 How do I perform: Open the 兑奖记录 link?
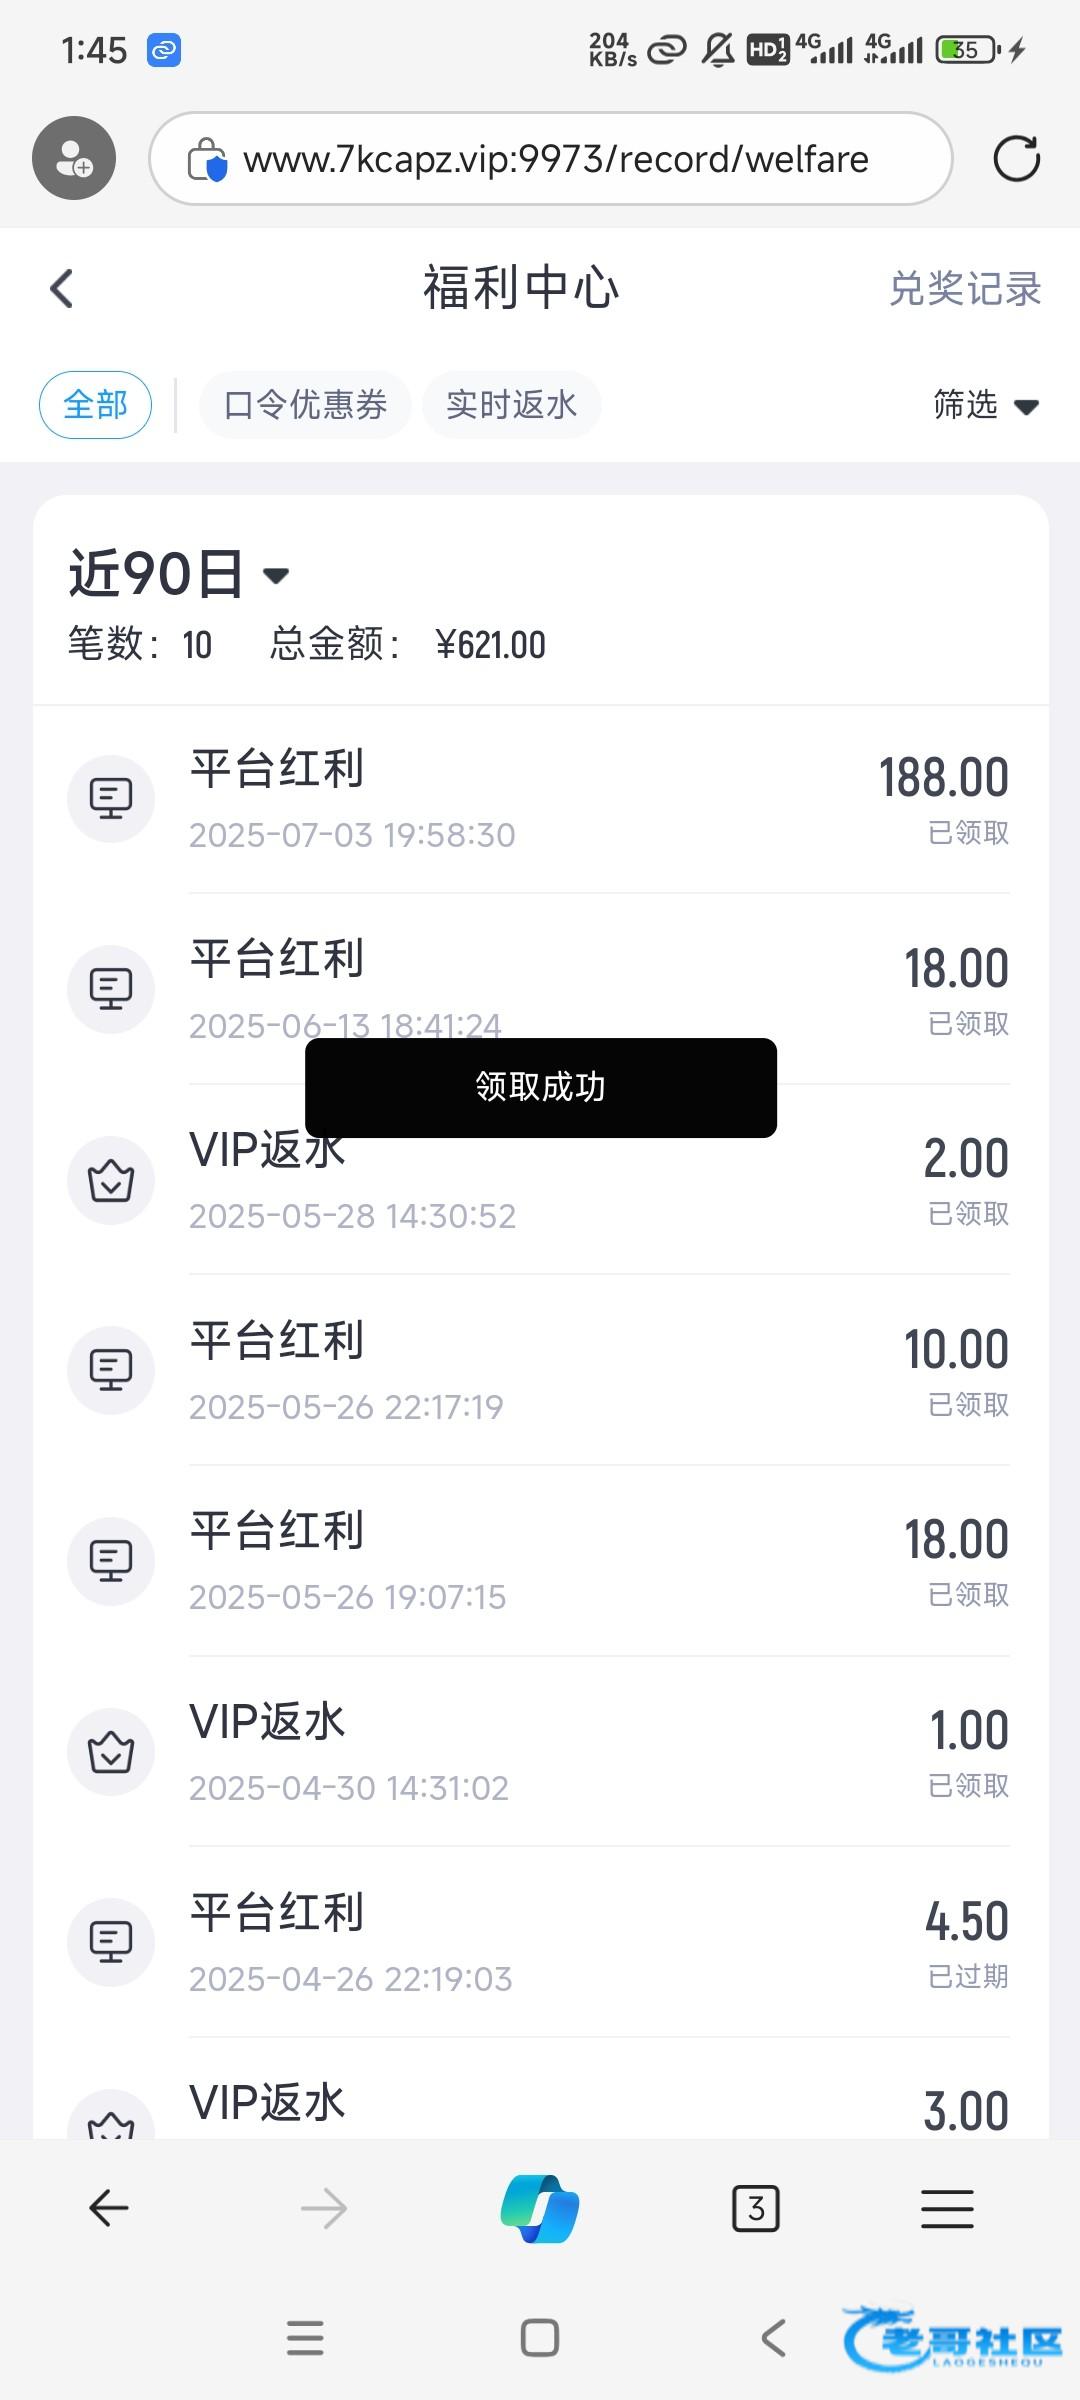pos(965,289)
